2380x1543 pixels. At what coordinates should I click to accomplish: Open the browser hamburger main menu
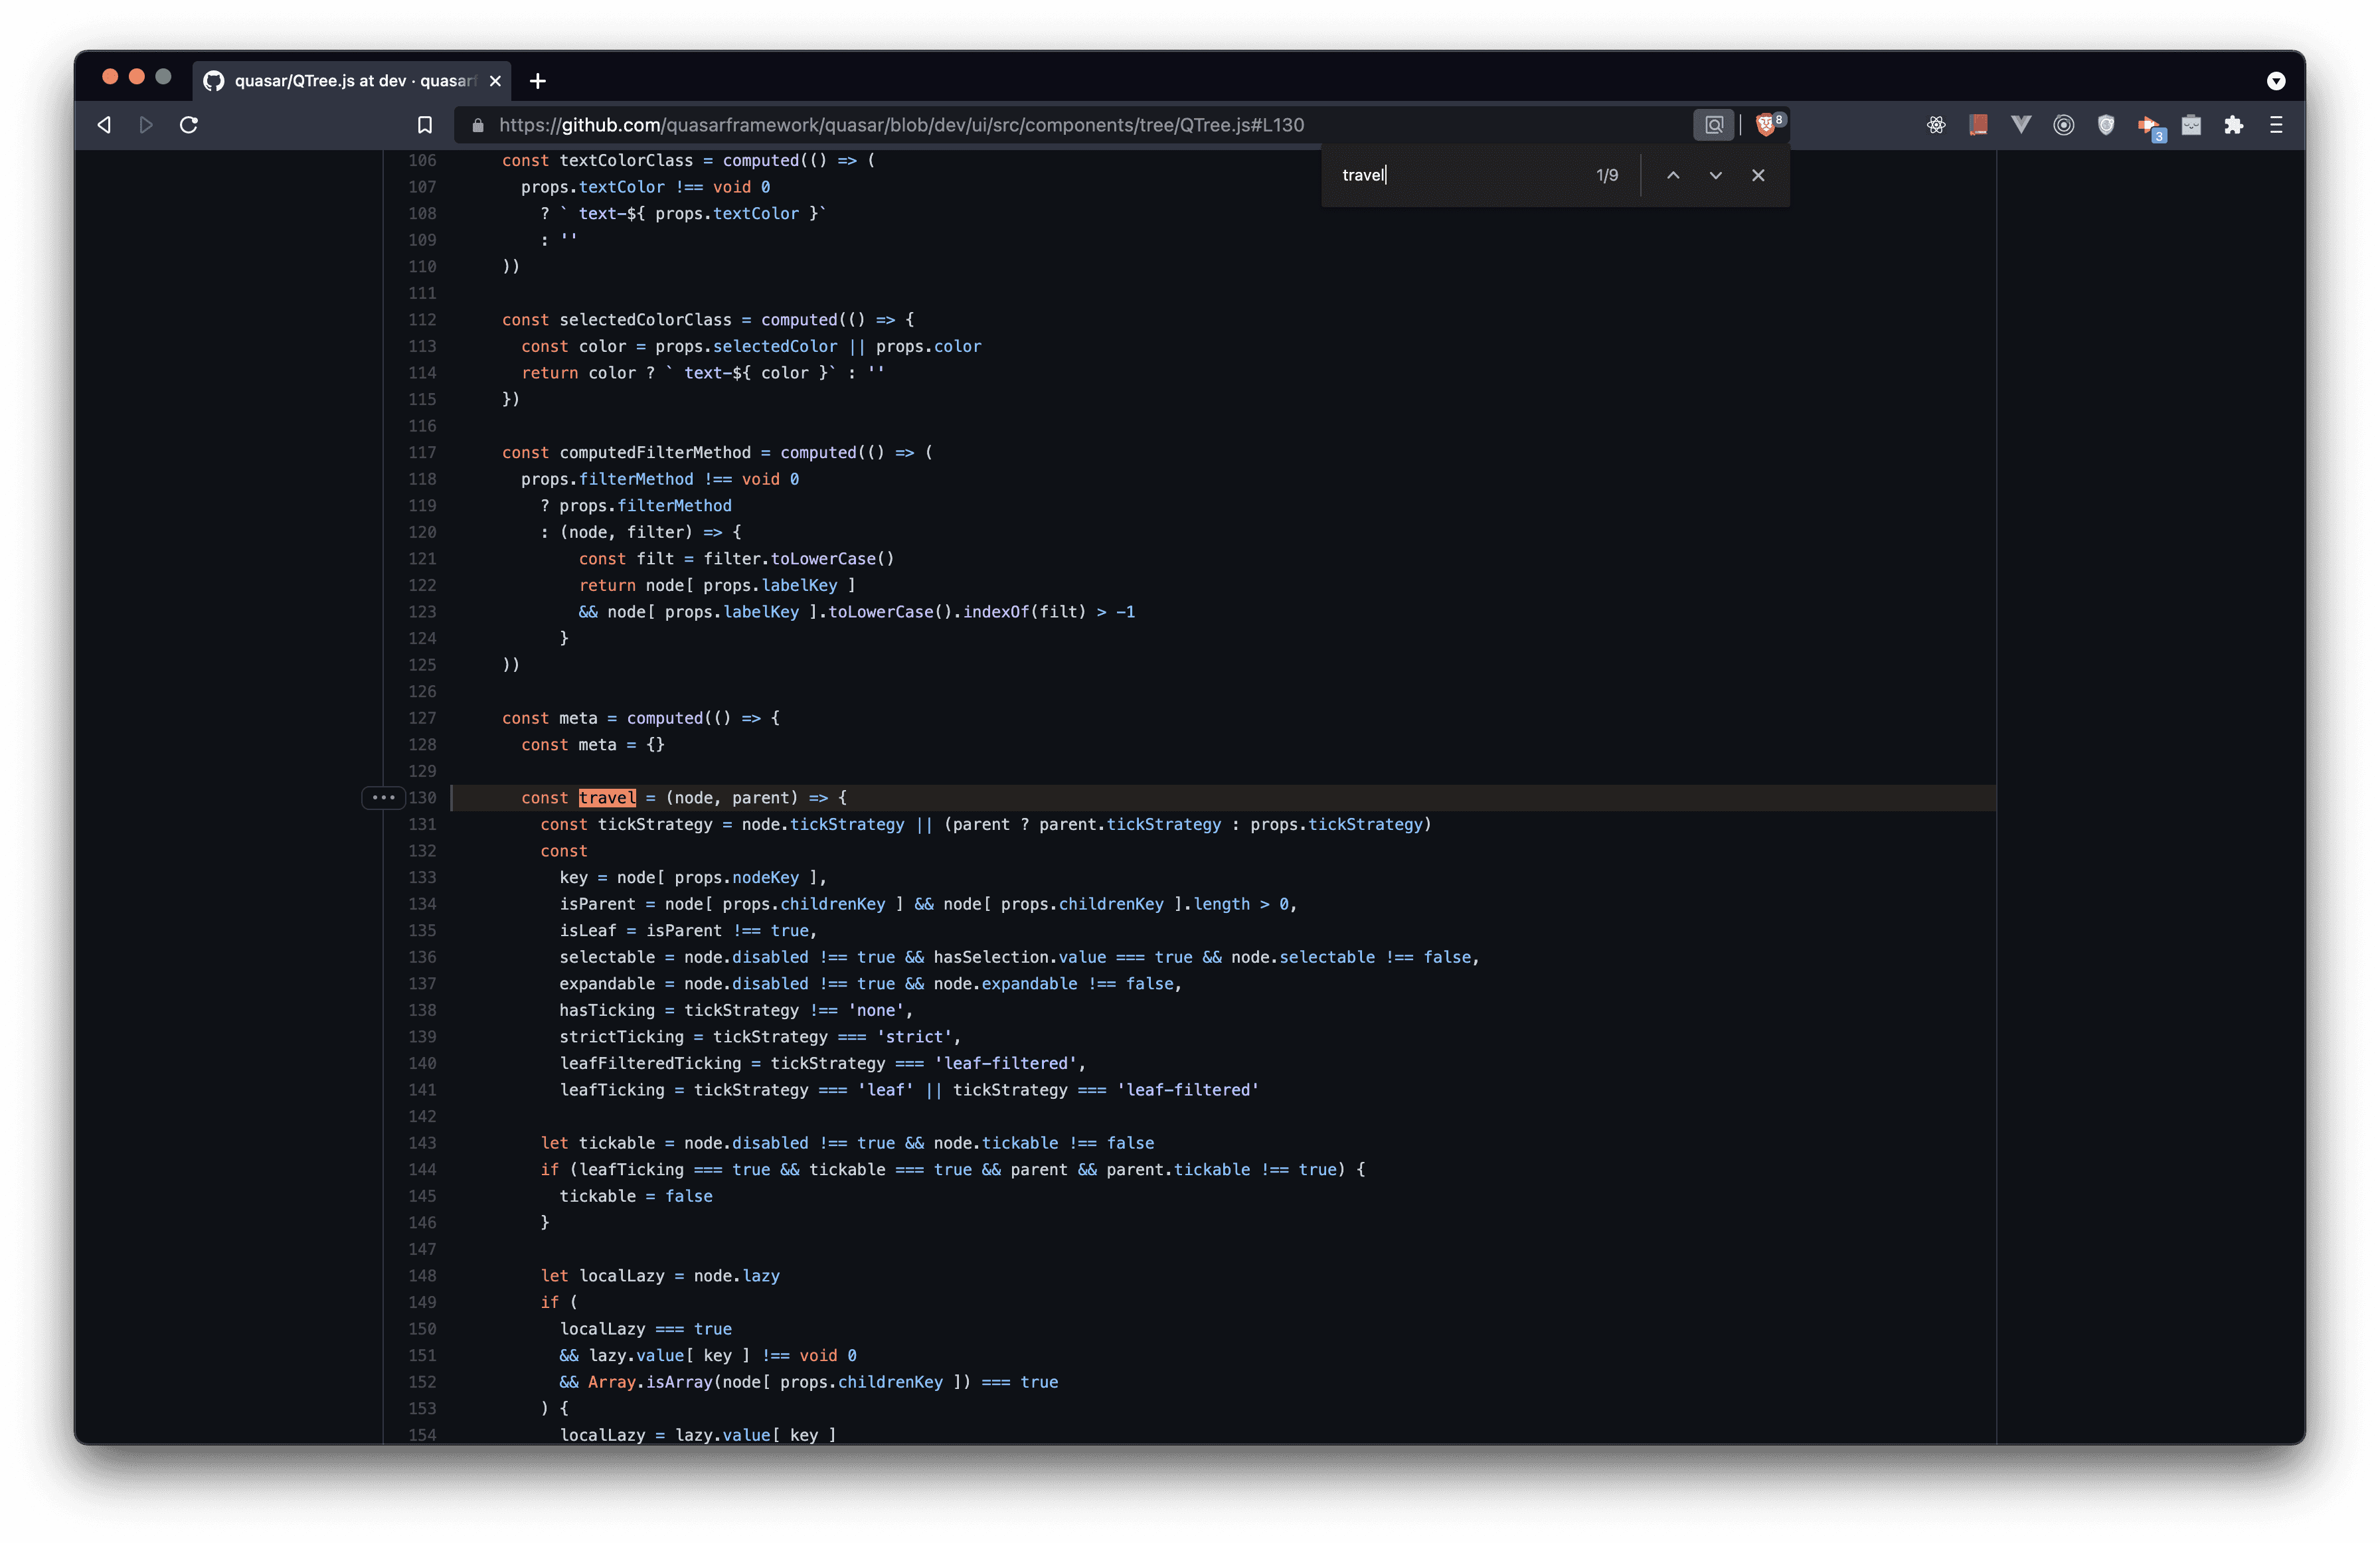[2276, 125]
